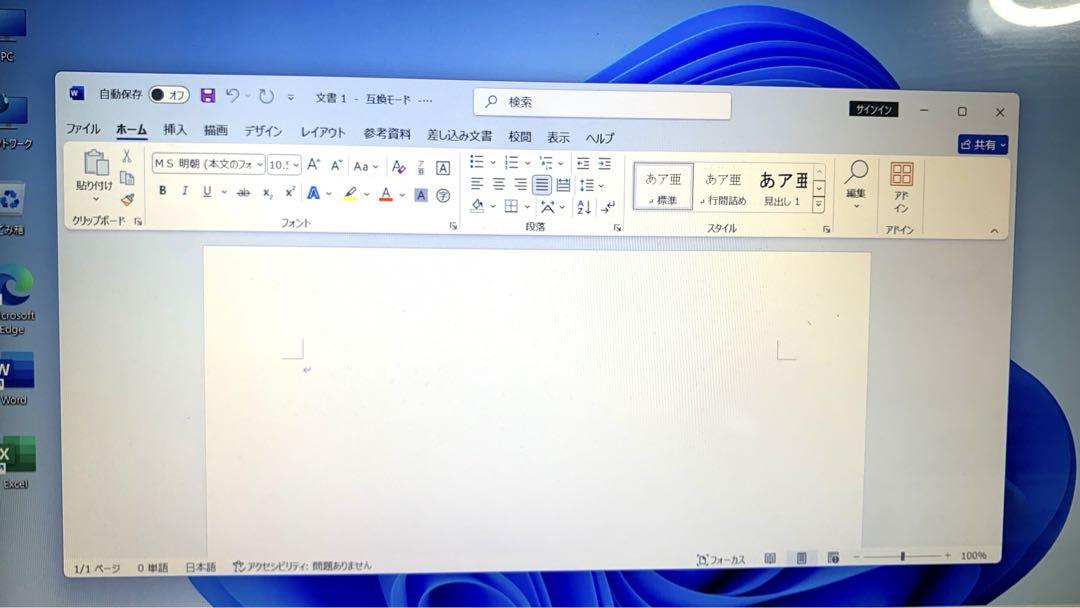Switch to the Layout tab
This screenshot has width=1080, height=608.
tap(322, 133)
